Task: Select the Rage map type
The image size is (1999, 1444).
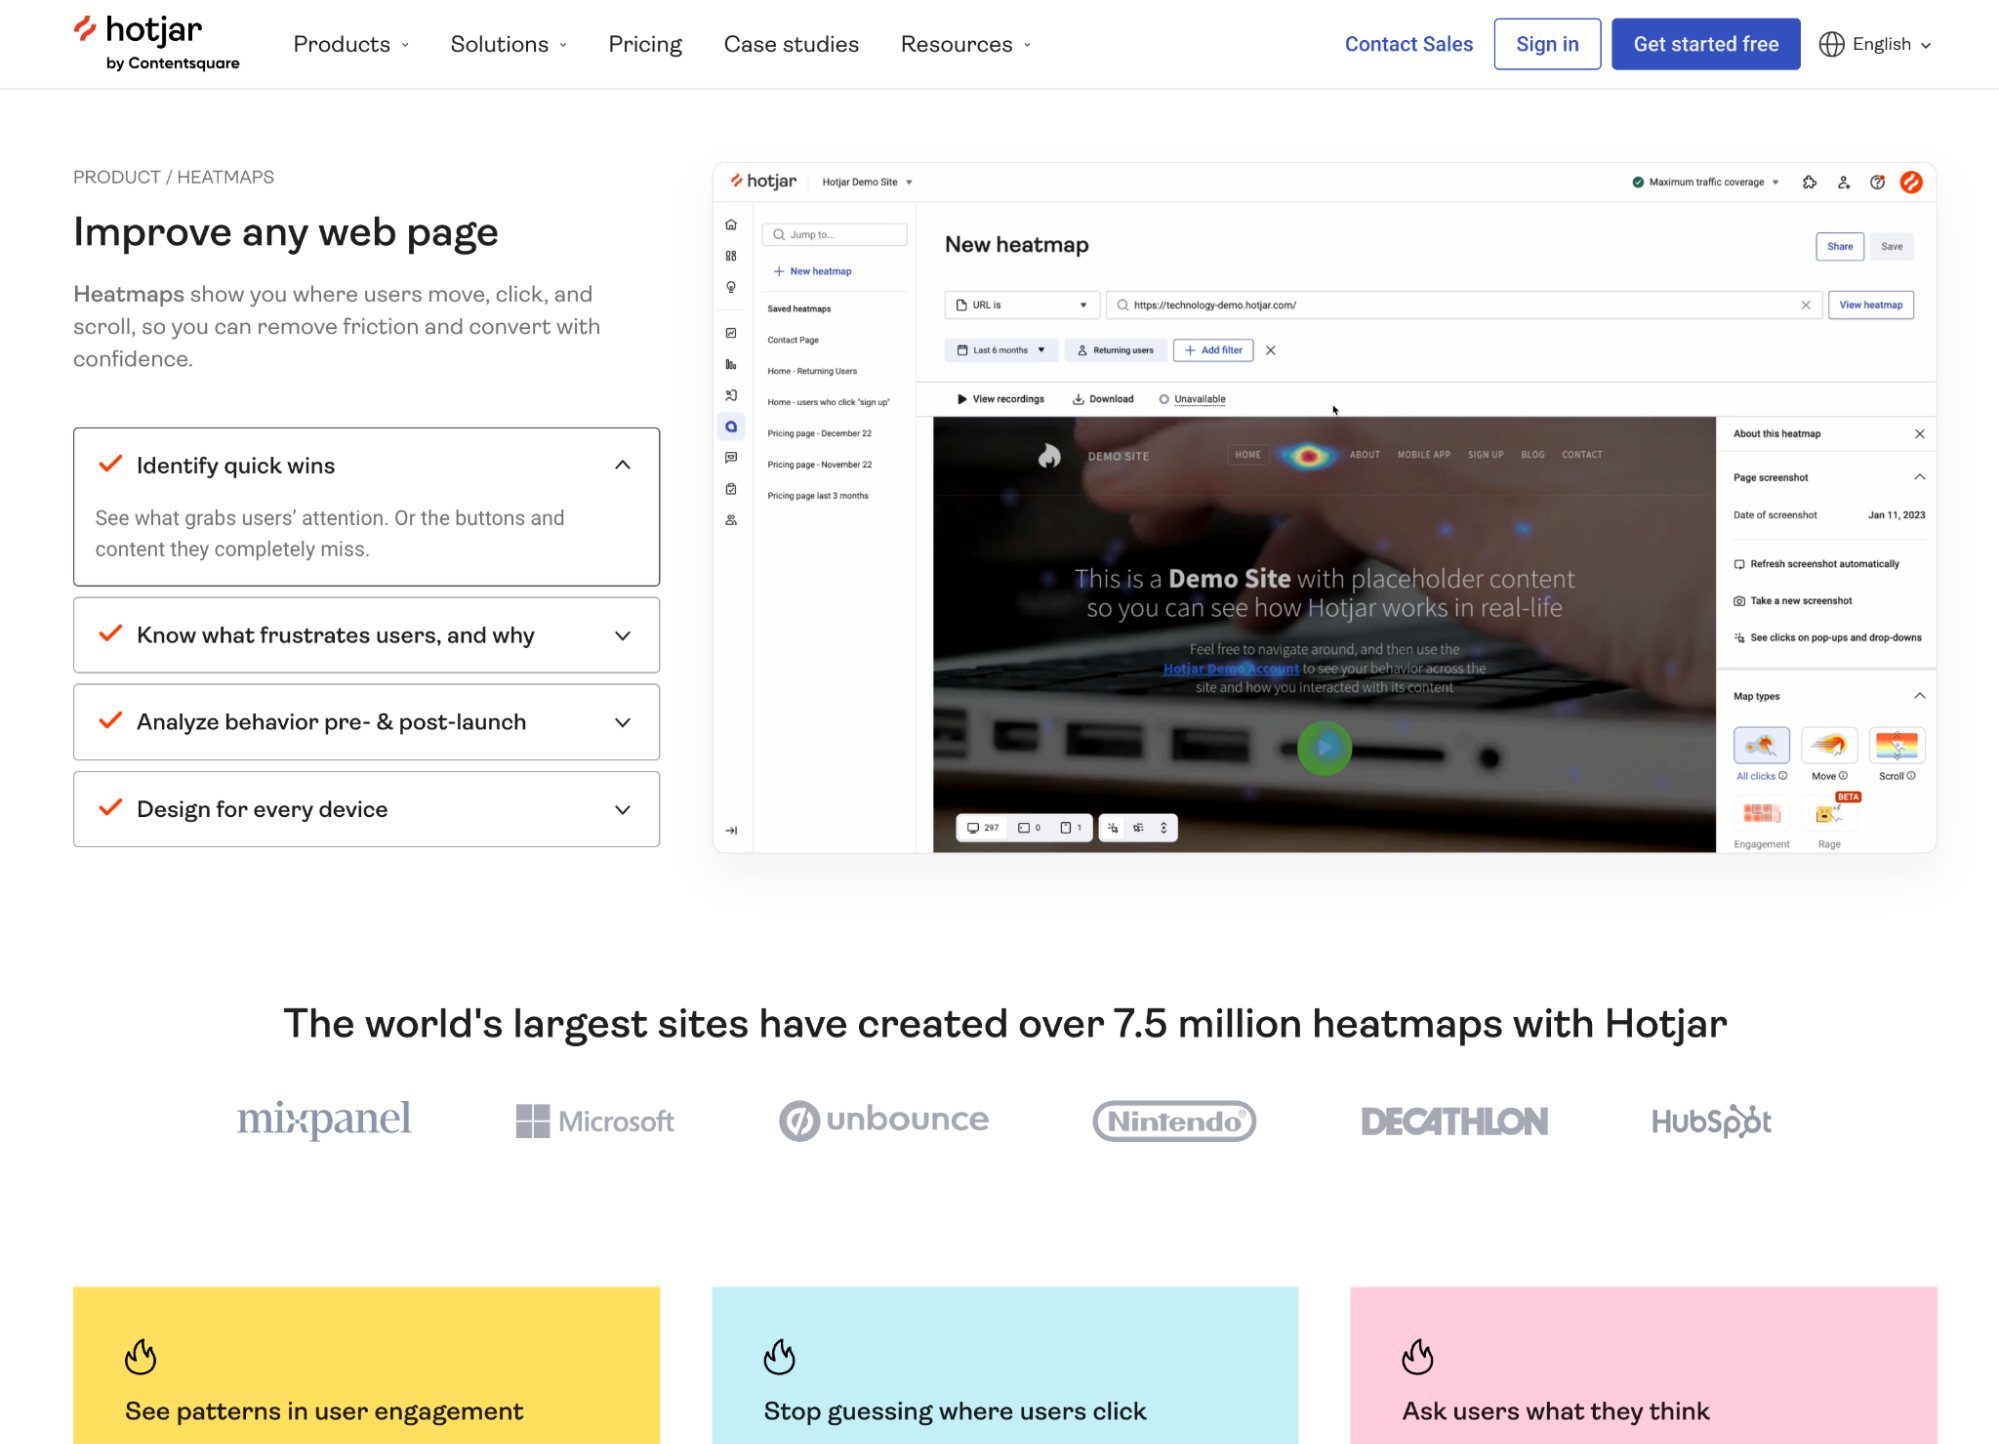Action: [1829, 822]
